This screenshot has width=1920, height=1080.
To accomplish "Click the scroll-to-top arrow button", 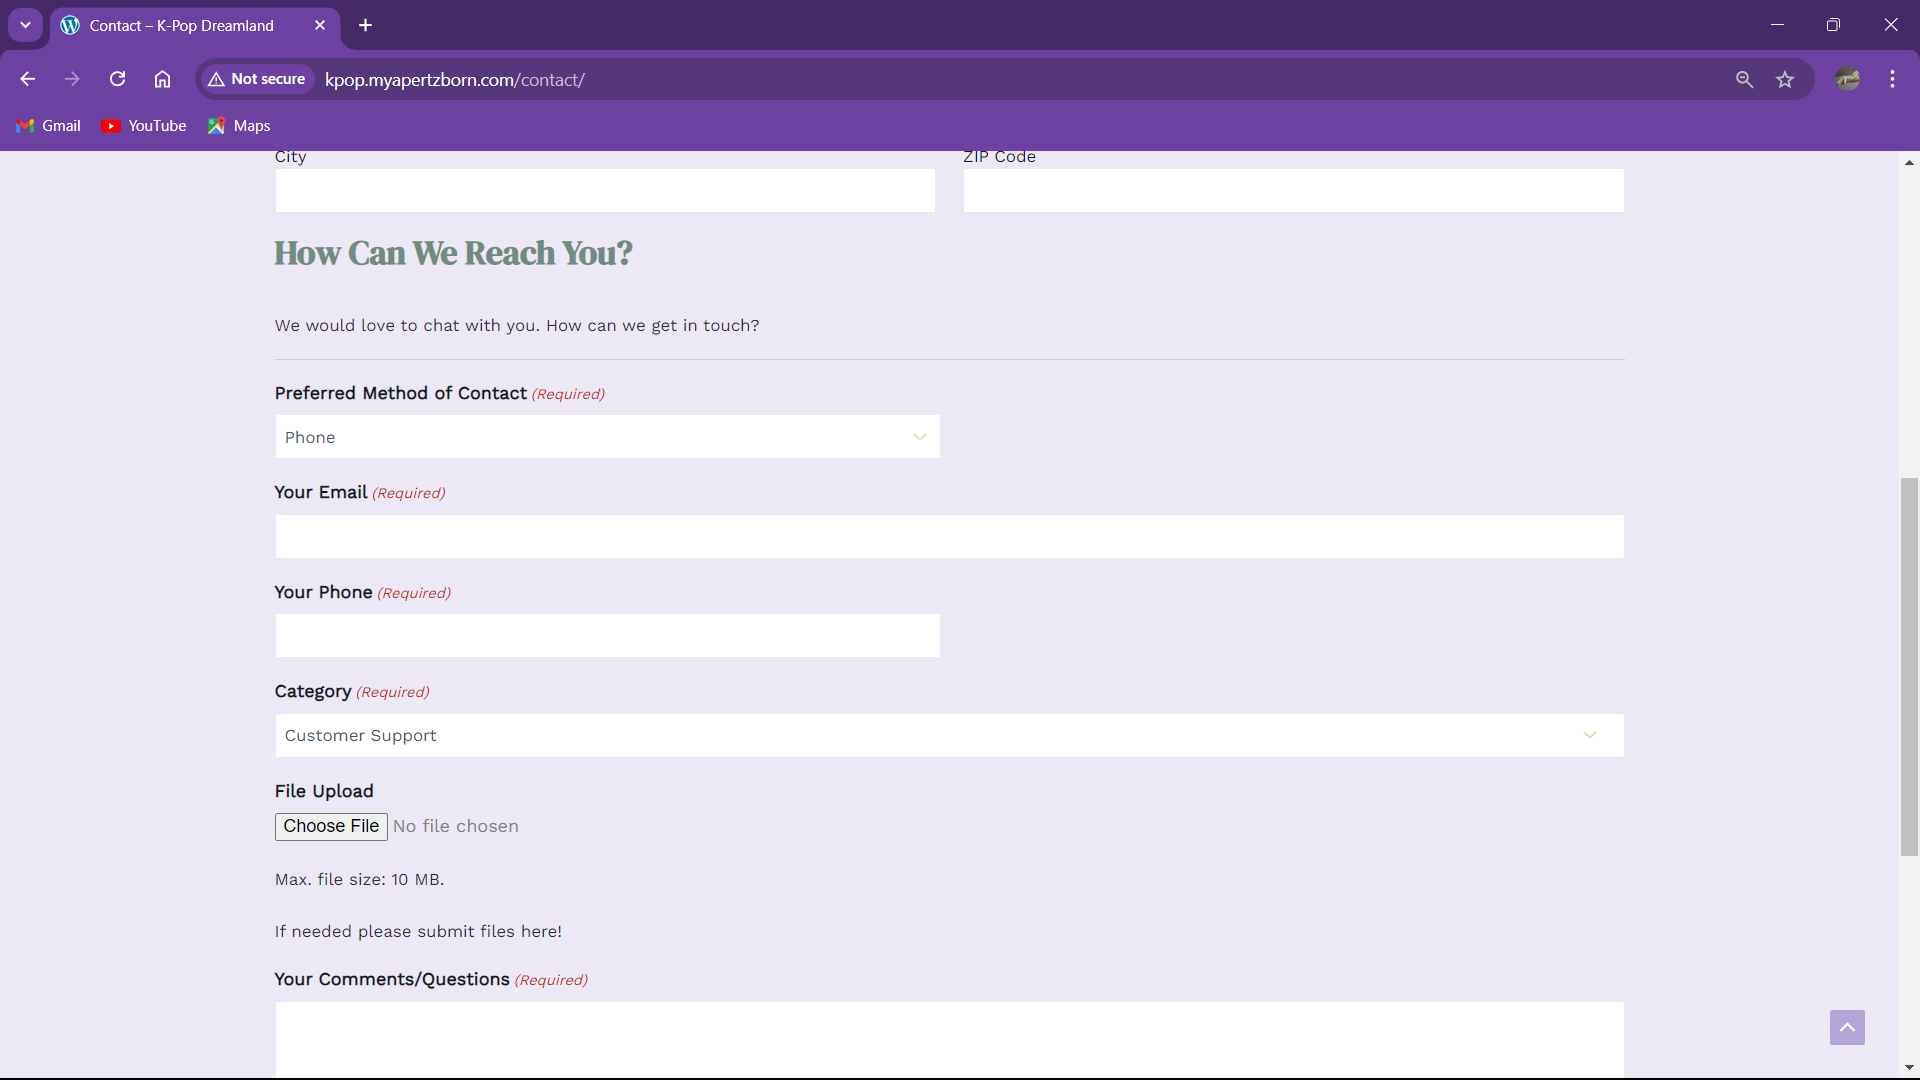I will pyautogui.click(x=1847, y=1027).
